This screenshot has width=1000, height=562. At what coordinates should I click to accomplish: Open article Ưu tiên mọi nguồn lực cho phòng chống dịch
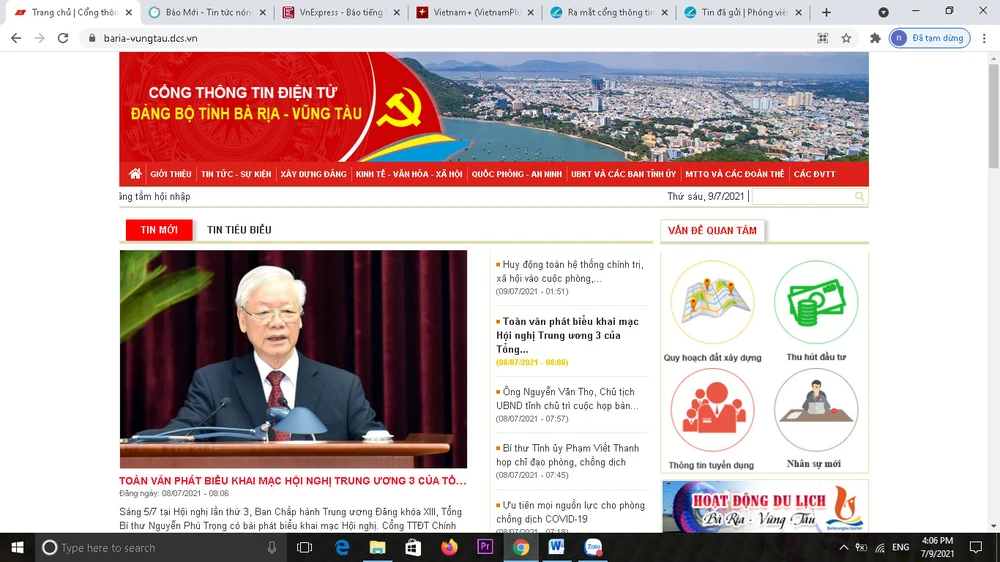pyautogui.click(x=570, y=512)
